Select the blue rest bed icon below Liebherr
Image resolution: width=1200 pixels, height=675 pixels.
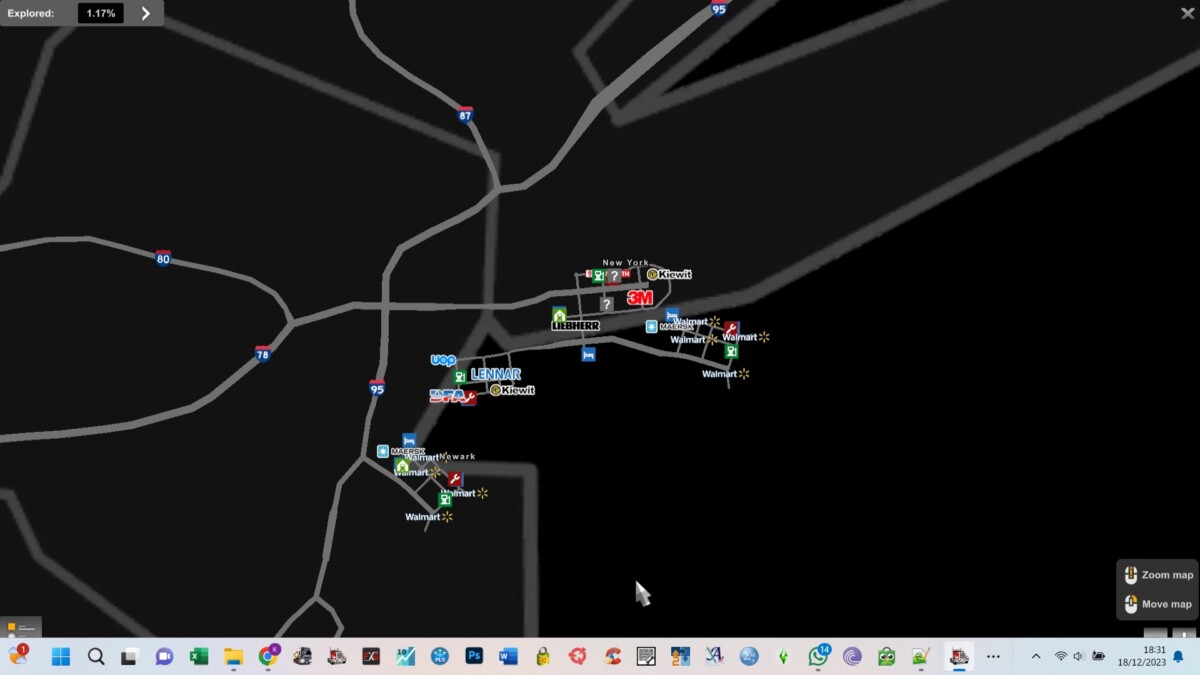[x=588, y=354]
